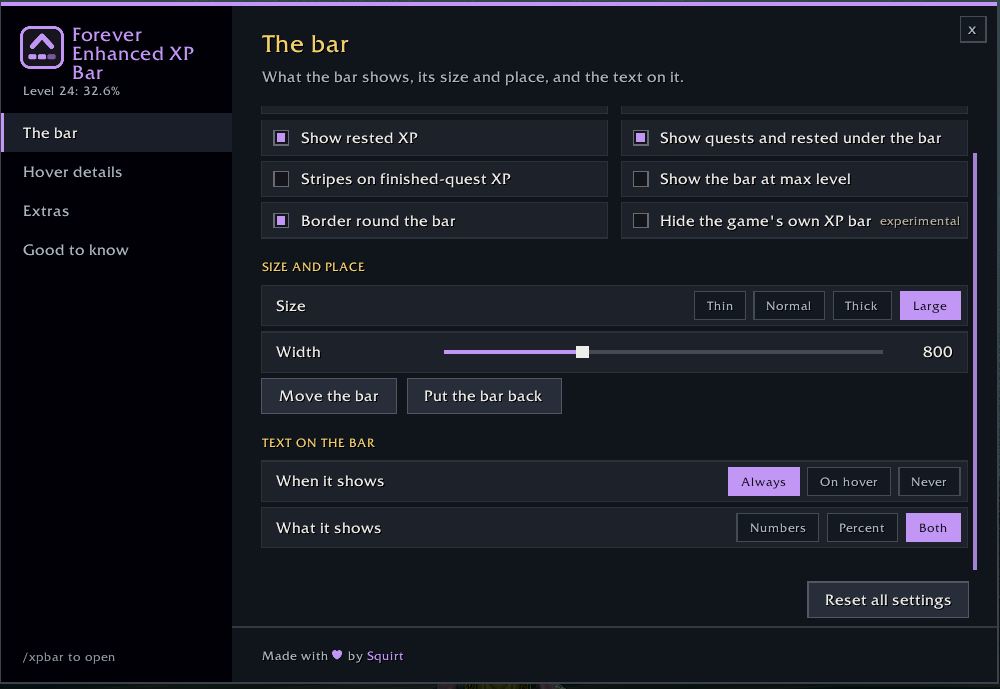Viewport: 1000px width, 689px height.
Task: Enable Stripes on finished-quest XP
Action: tap(281, 179)
